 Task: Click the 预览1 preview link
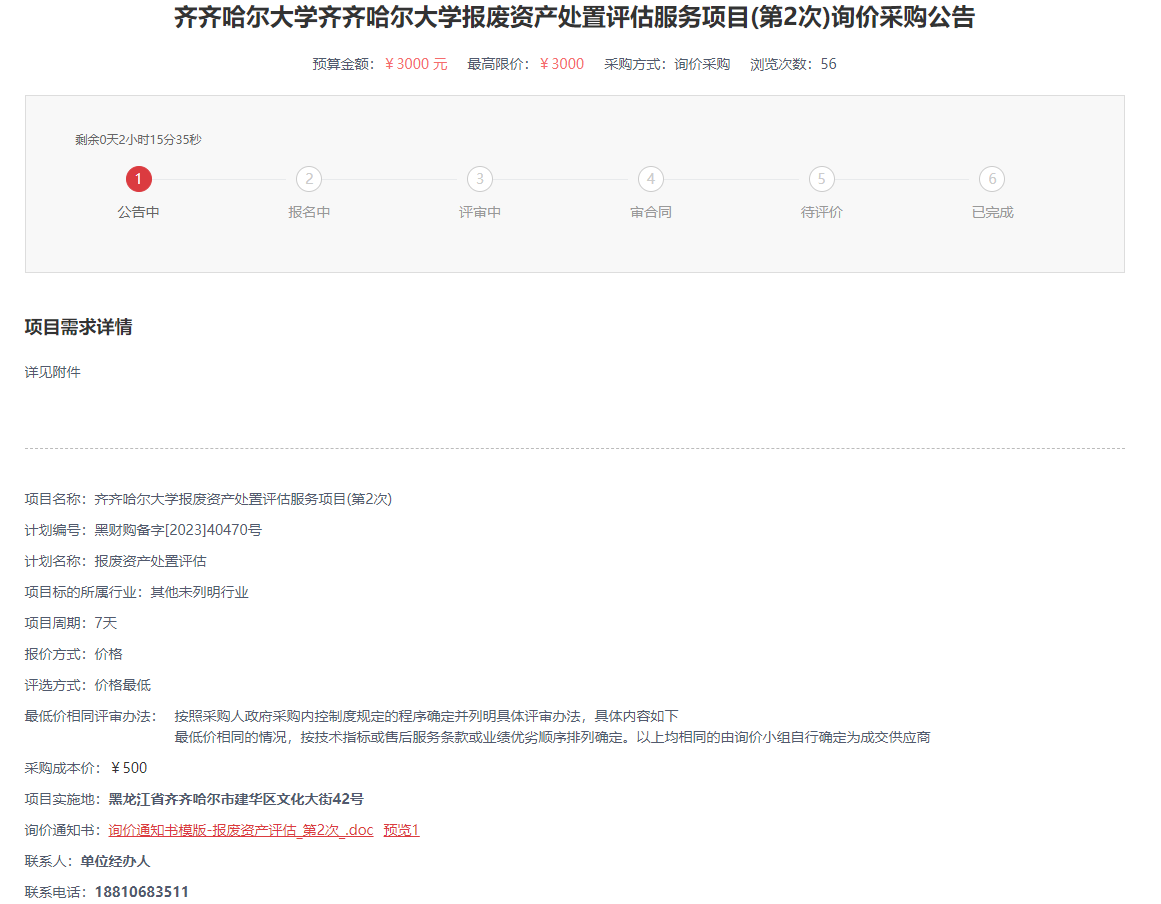pyautogui.click(x=401, y=830)
